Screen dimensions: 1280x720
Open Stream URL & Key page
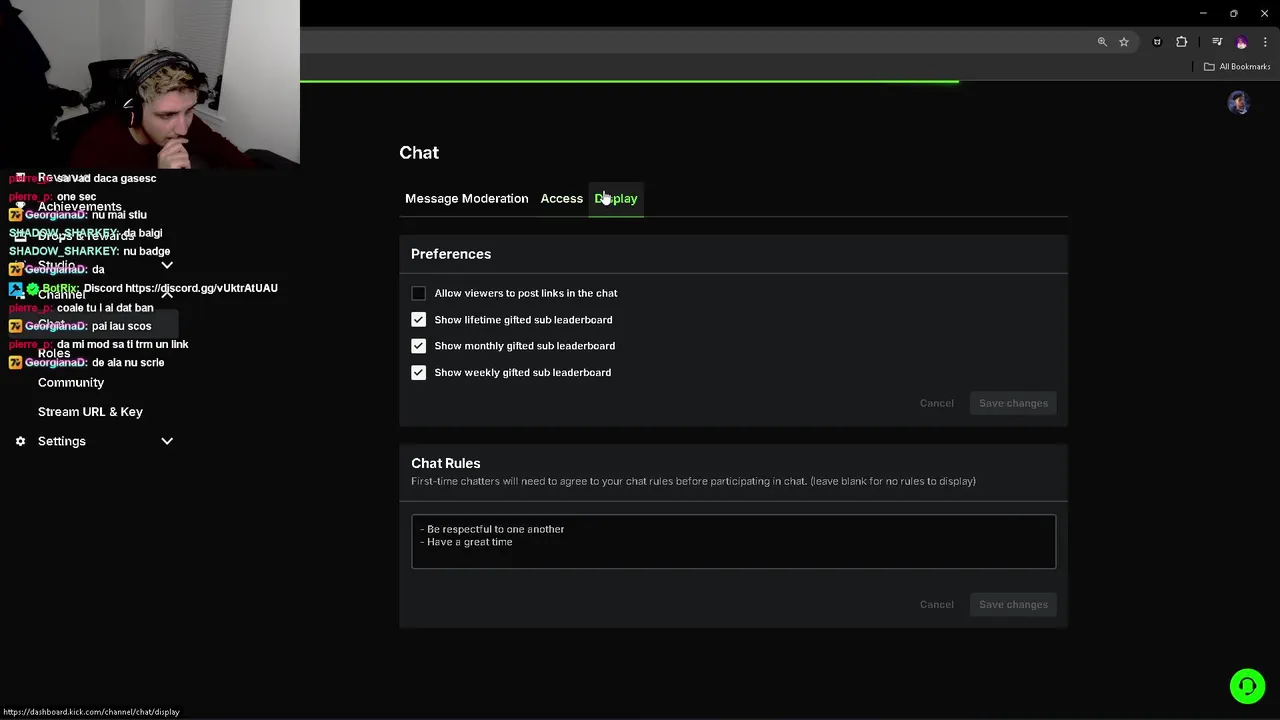tap(90, 412)
